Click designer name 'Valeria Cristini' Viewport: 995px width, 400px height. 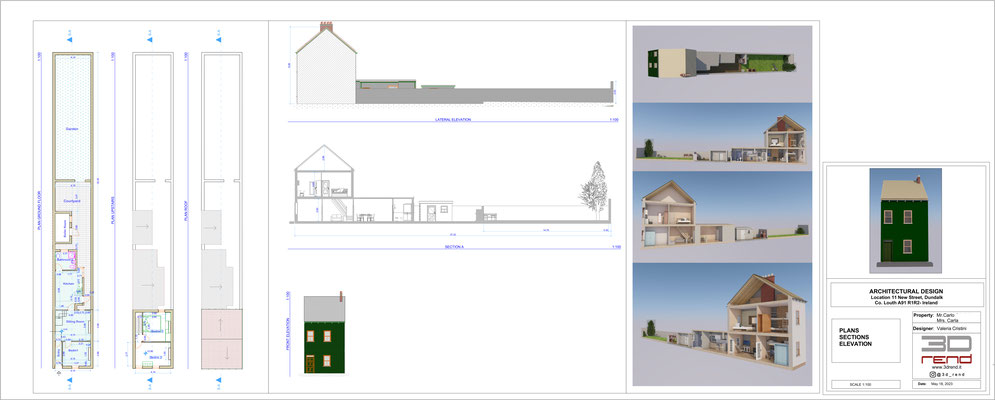point(952,328)
